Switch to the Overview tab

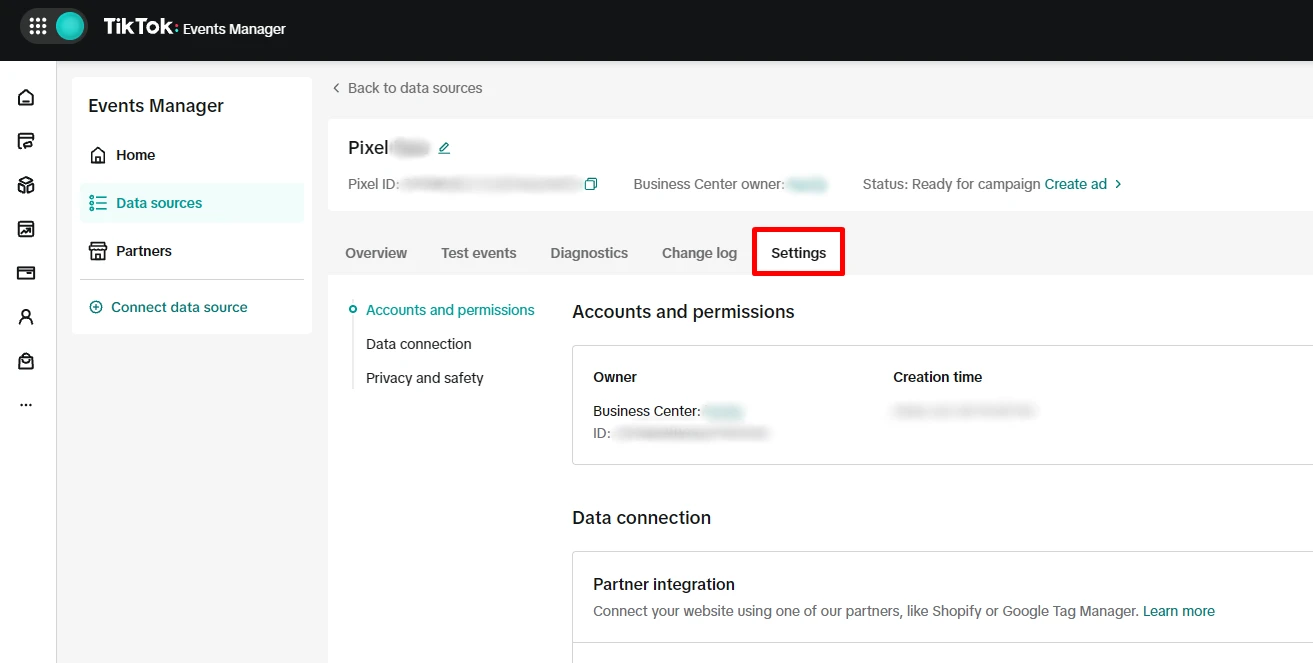376,253
